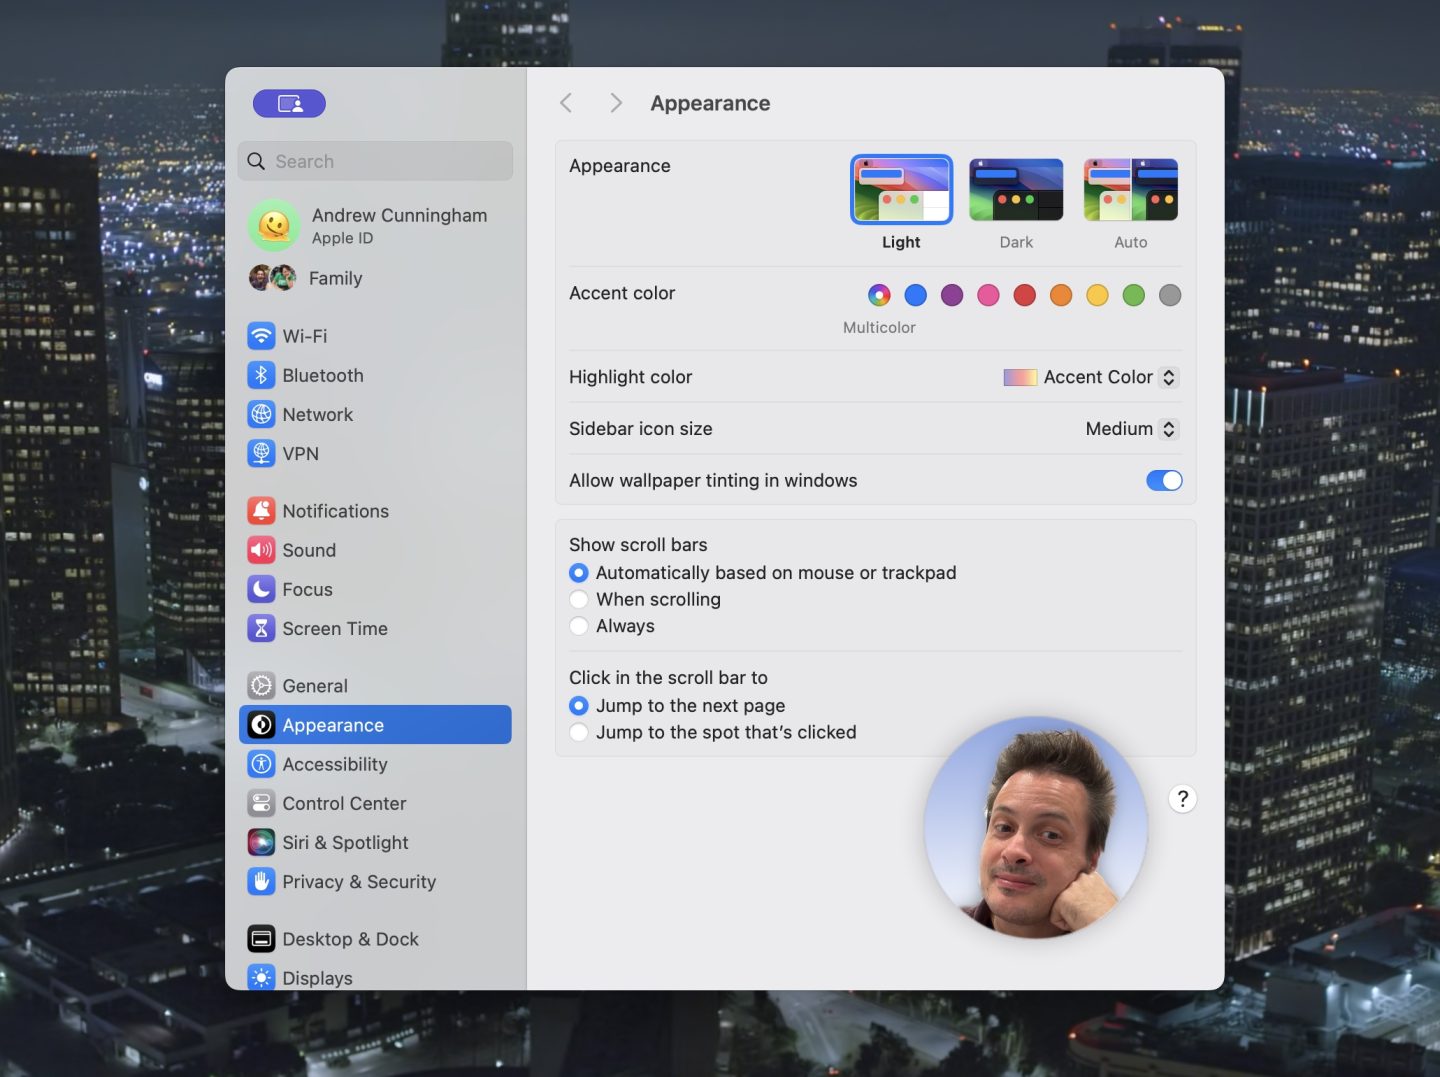Screen dimensions: 1440x1077
Task: Open Screen Time hourglass icon
Action: tap(261, 628)
